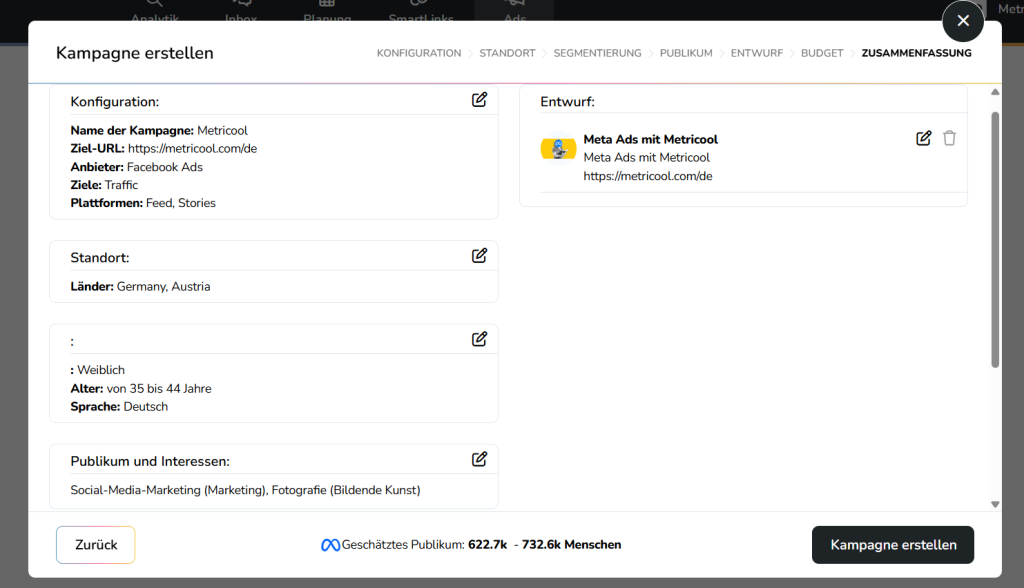The width and height of the screenshot is (1024, 588).
Task: Go to the Entwurf step
Action: pos(757,53)
